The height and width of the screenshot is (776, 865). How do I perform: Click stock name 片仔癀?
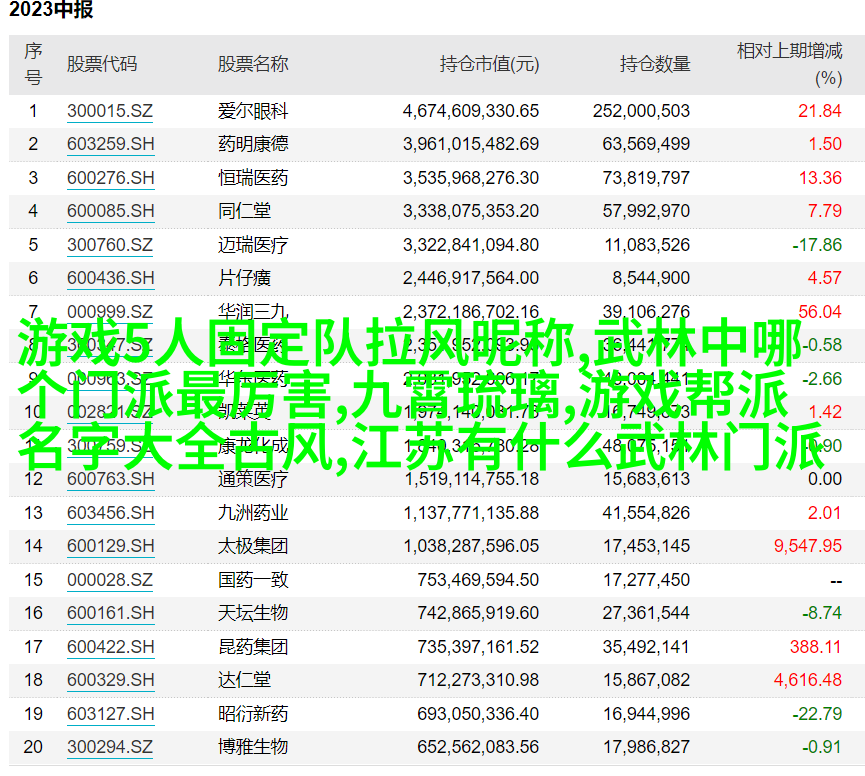244,278
